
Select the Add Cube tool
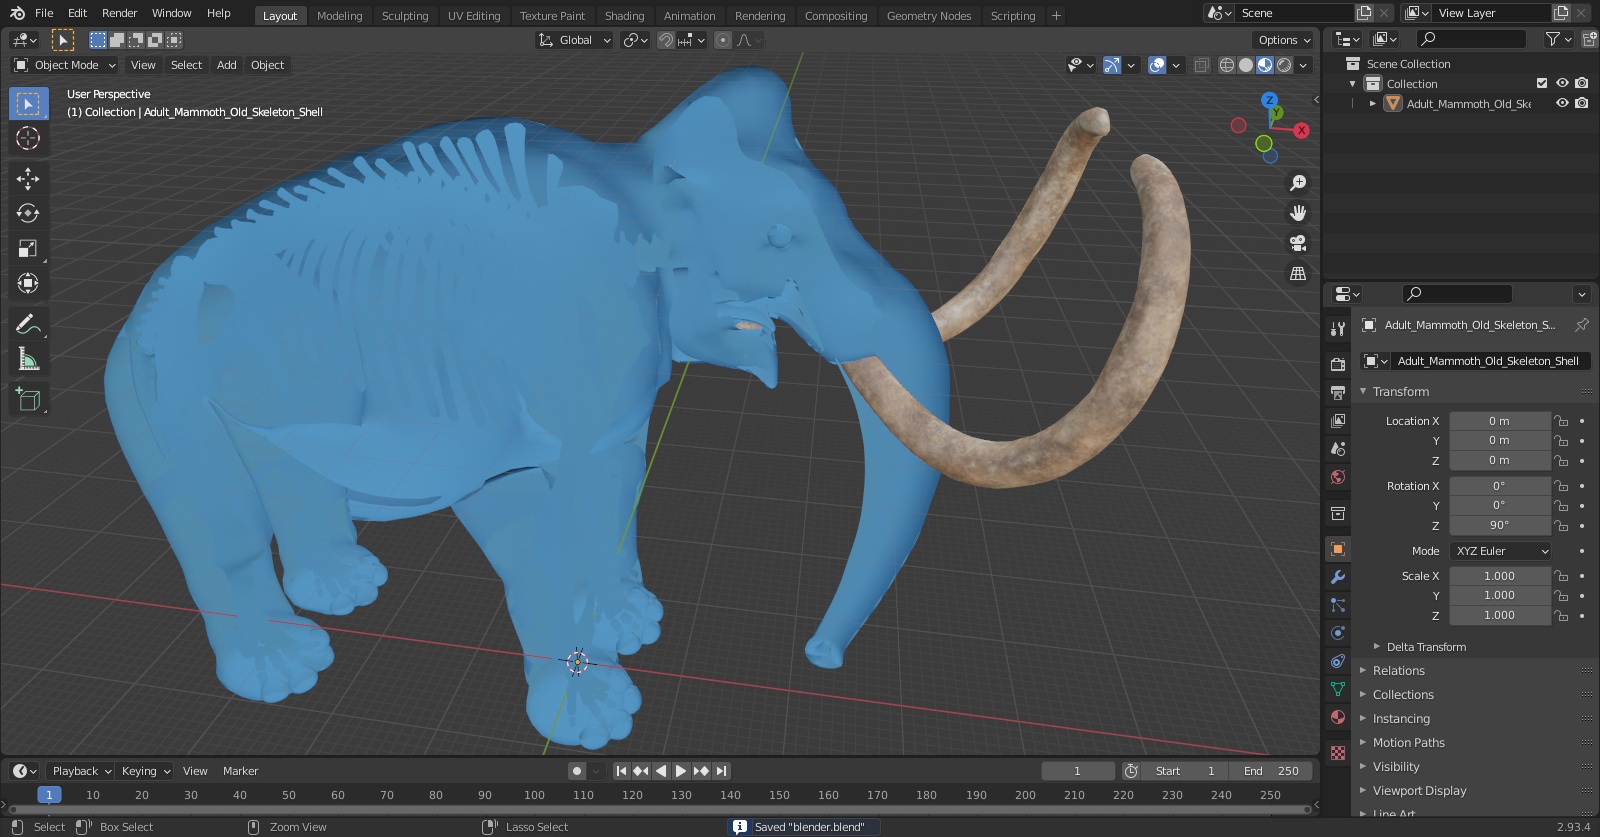(28, 400)
